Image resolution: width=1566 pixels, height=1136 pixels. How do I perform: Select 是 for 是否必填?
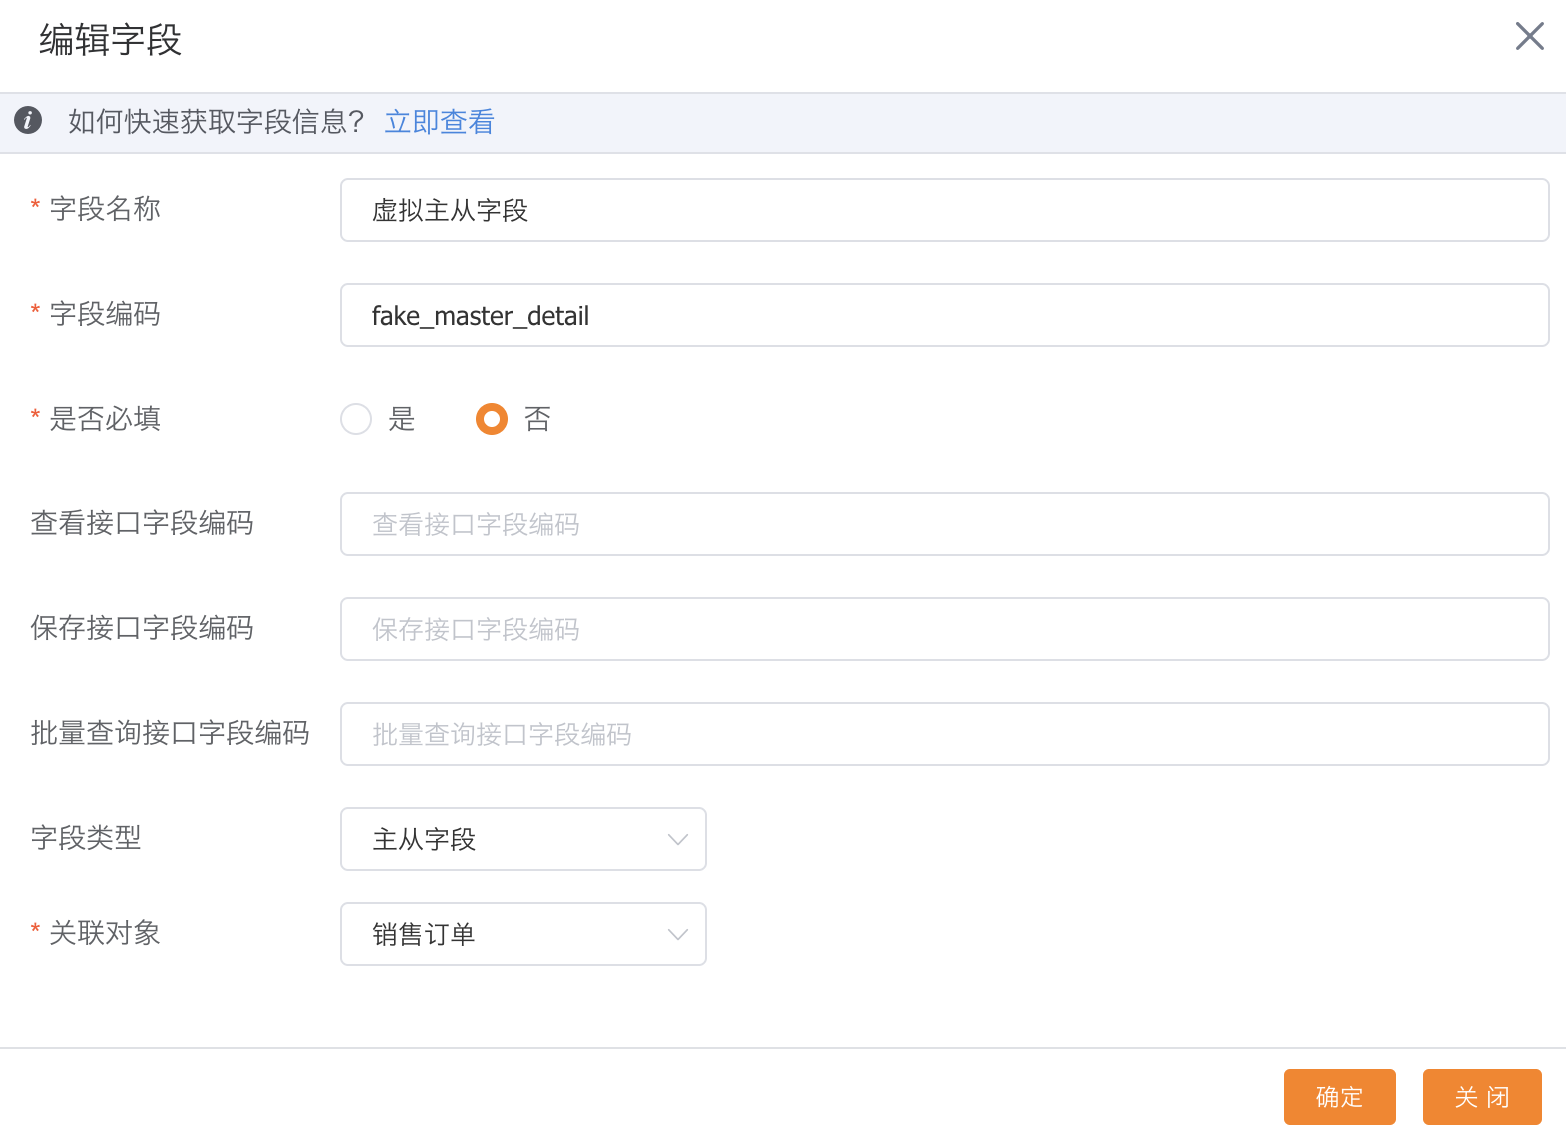(x=356, y=419)
